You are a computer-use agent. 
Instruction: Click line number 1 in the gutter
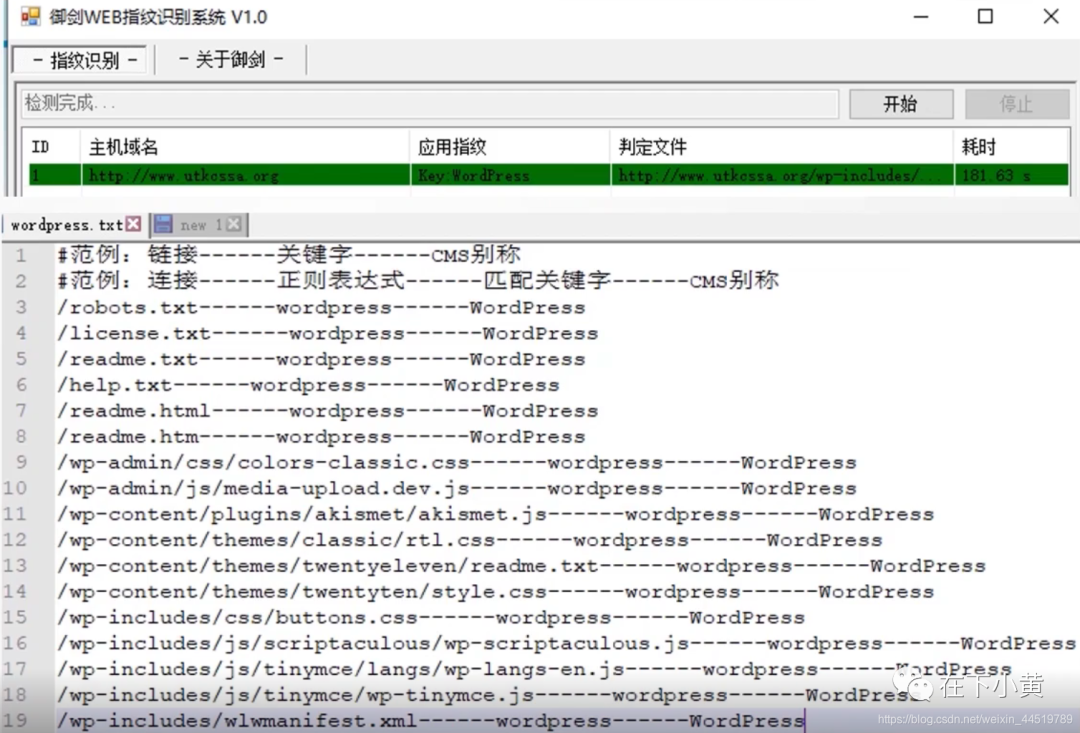tap(21, 256)
